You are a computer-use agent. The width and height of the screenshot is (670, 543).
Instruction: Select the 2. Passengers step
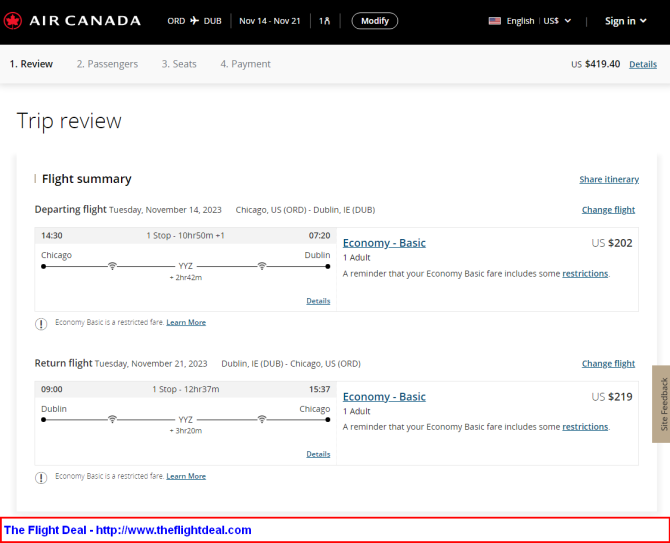107,64
